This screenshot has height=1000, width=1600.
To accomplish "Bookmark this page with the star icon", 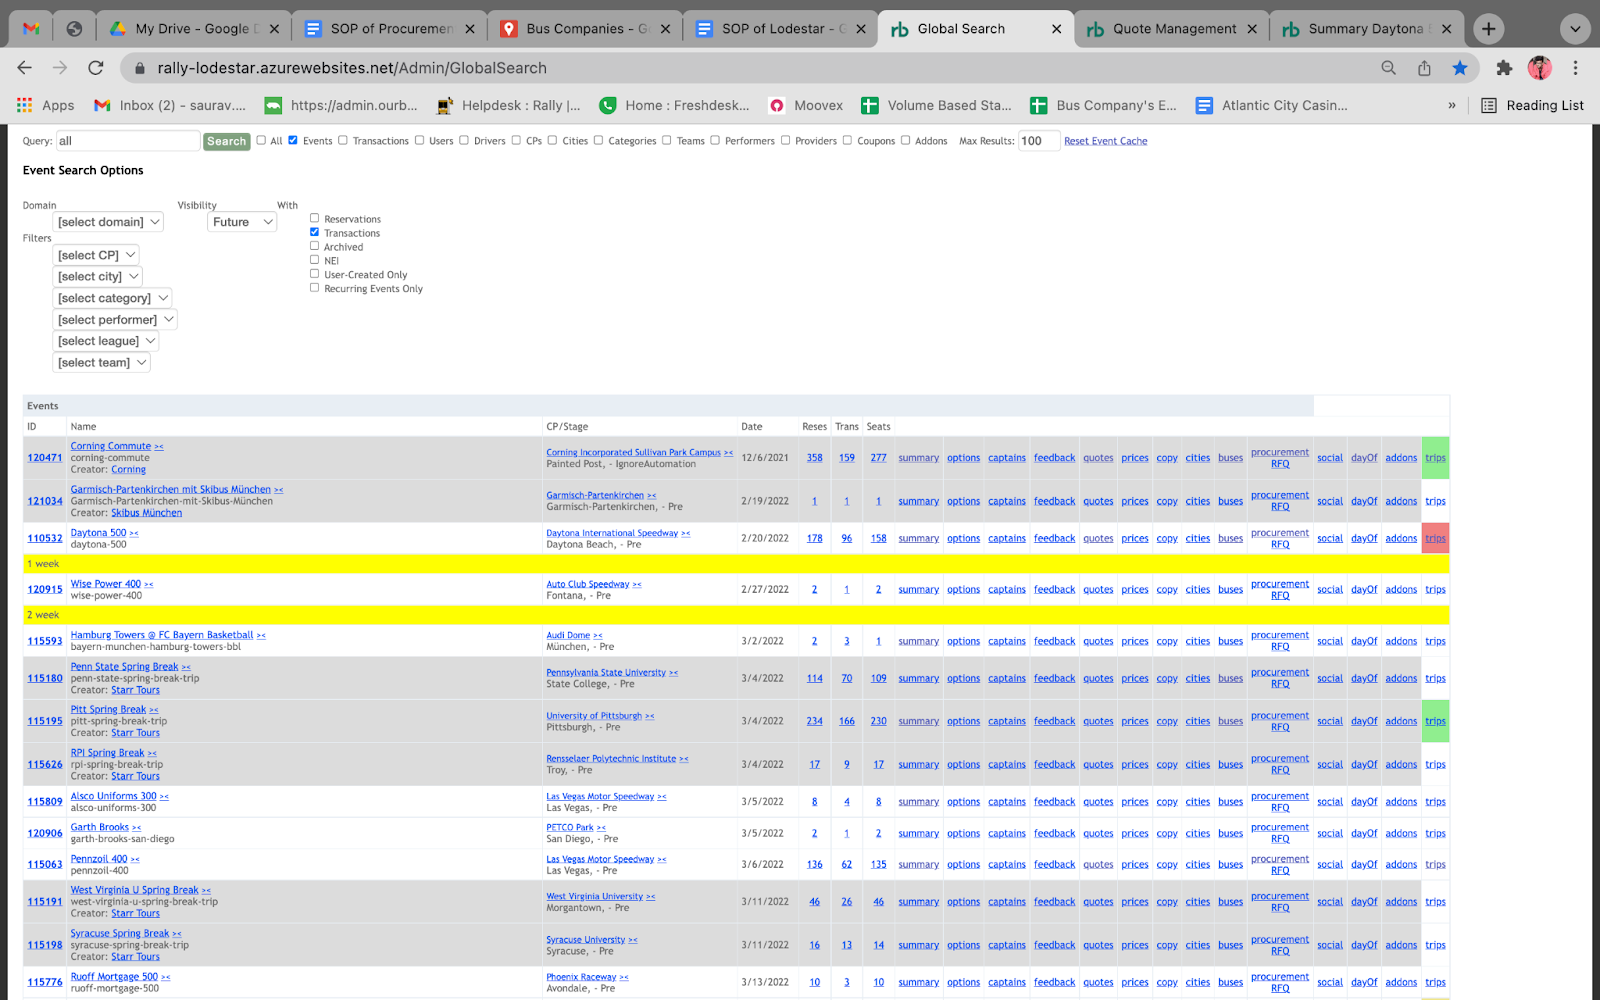I will [x=1460, y=68].
